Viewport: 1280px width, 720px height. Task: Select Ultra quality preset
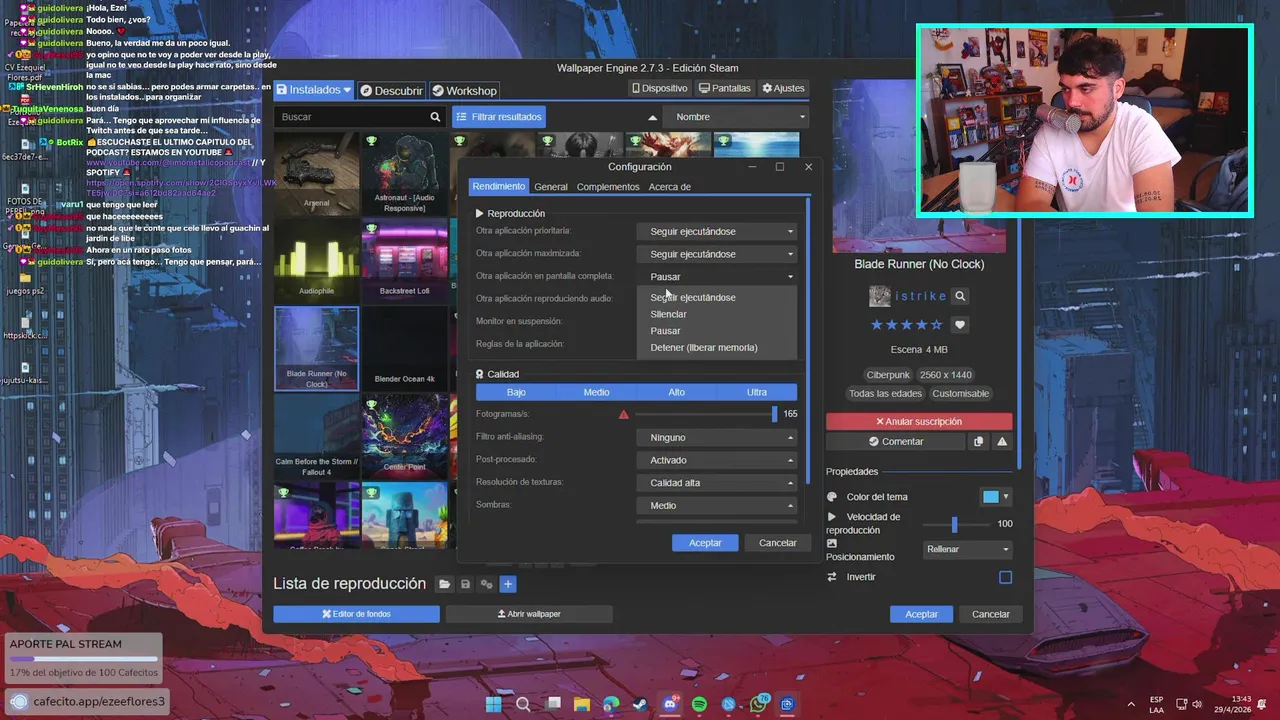click(757, 392)
